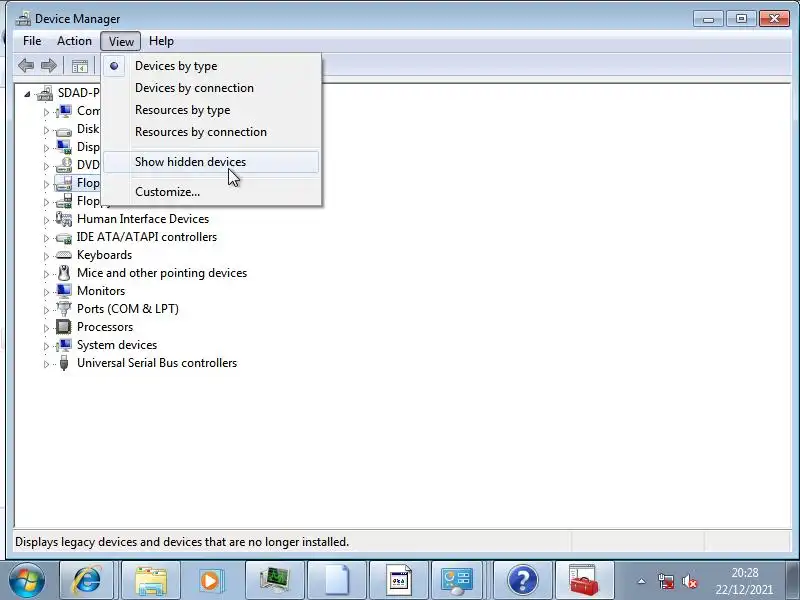800x600 pixels.
Task: Open the Action menu
Action: (74, 41)
